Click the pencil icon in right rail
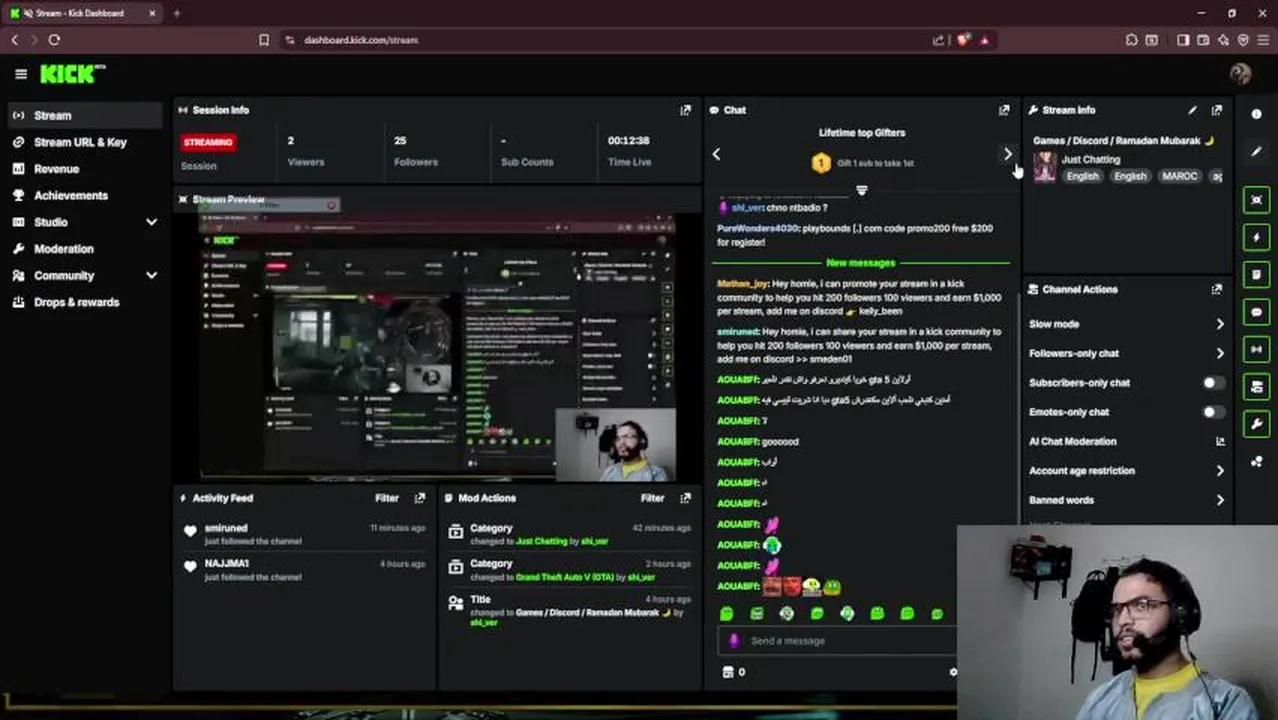Image resolution: width=1278 pixels, height=720 pixels. tap(1257, 151)
